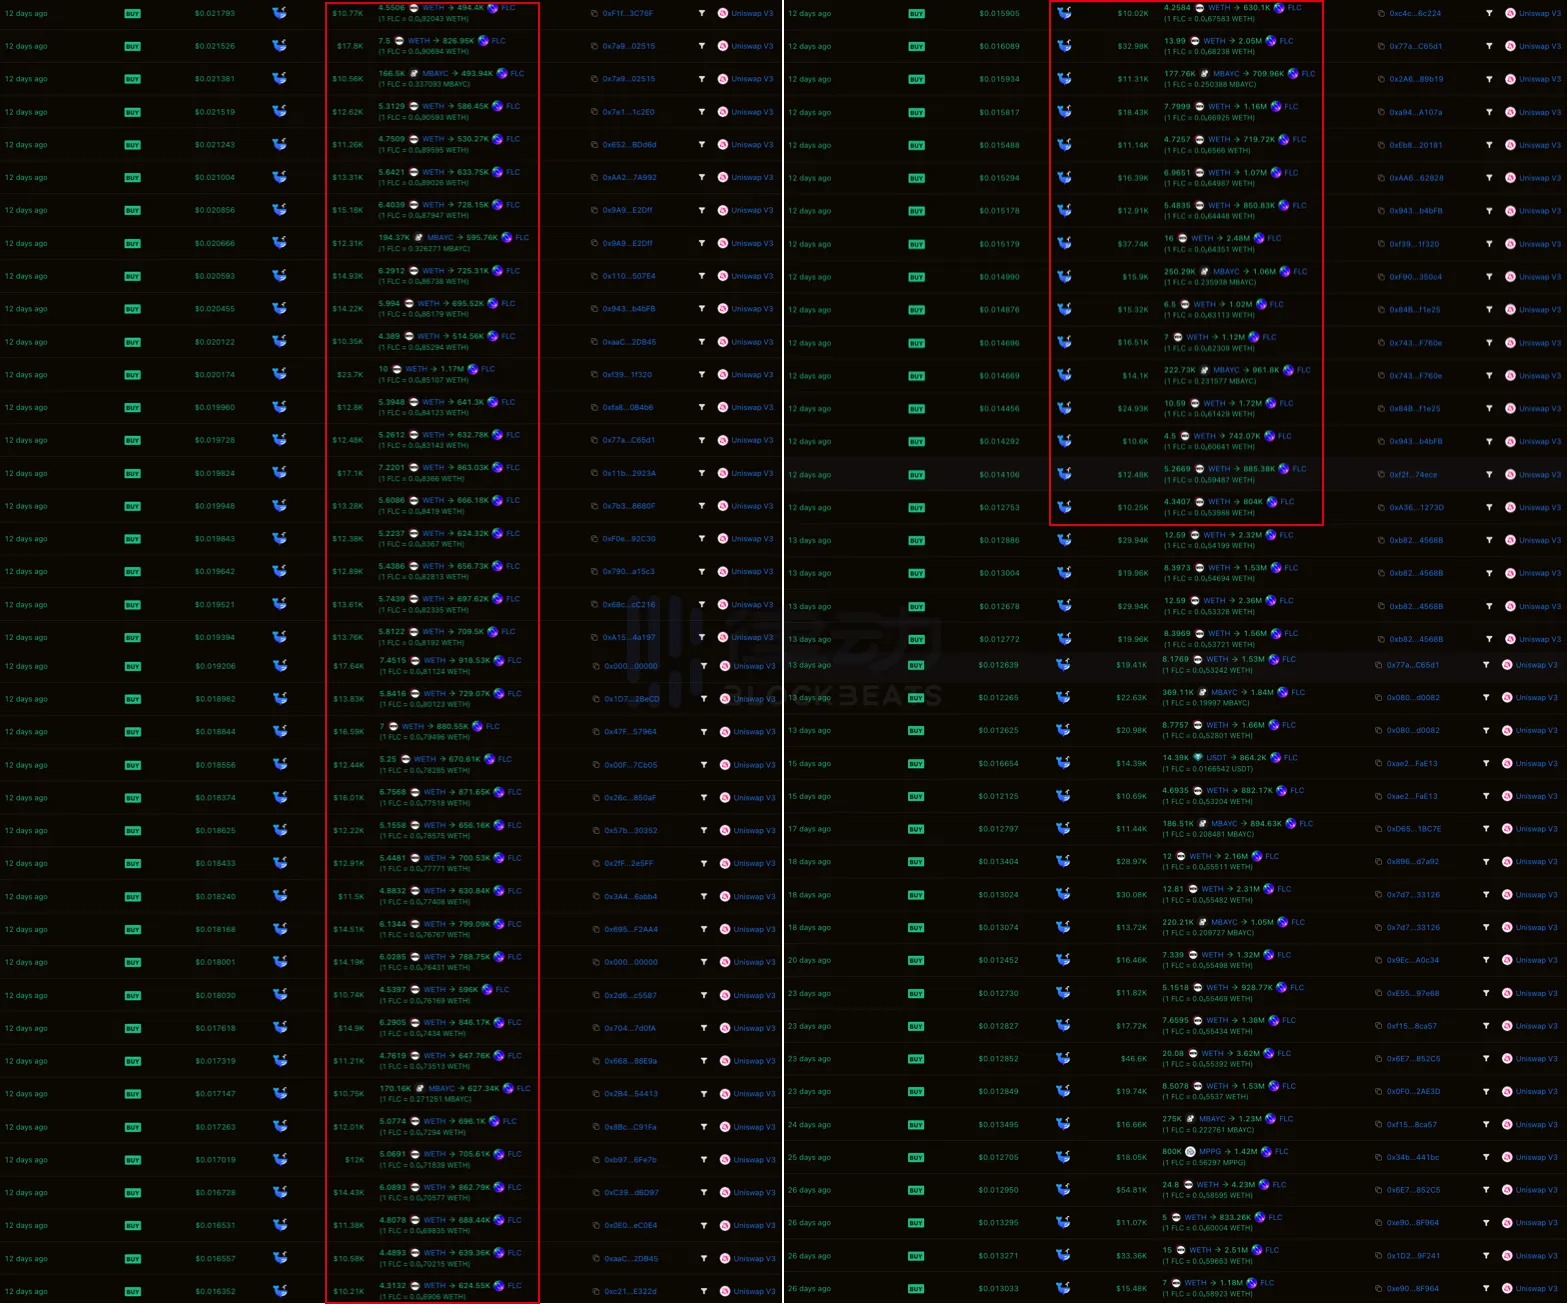Open the MBAYC link in the 166.5K MBAYC swap
This screenshot has width=1568, height=1304.
pyautogui.click(x=435, y=74)
